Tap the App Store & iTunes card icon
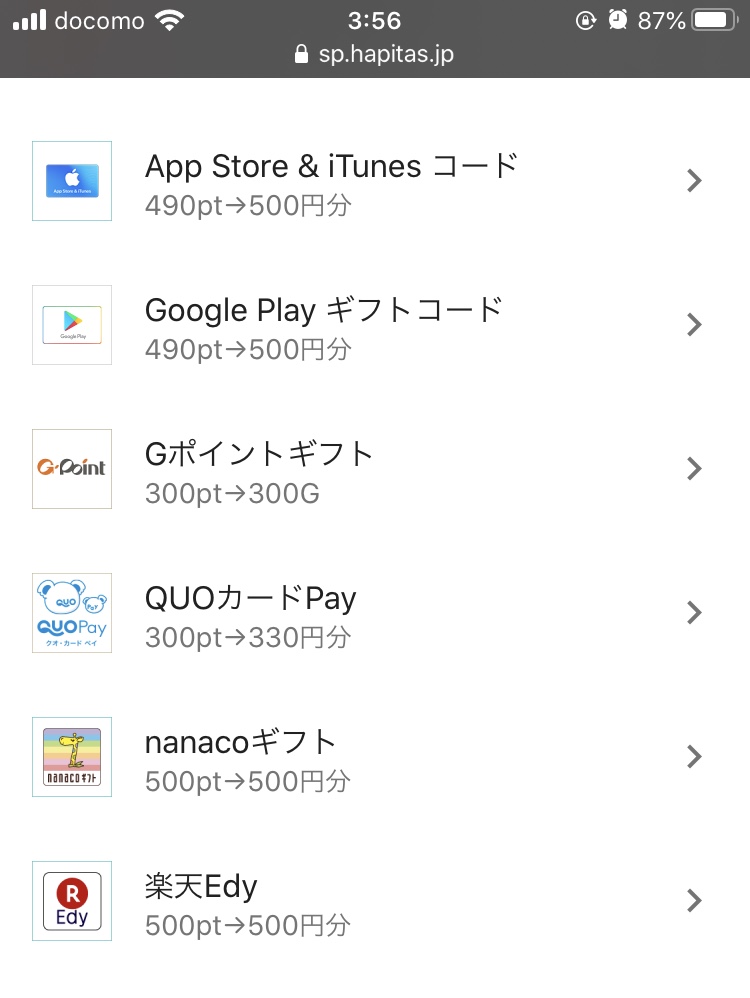 72,181
